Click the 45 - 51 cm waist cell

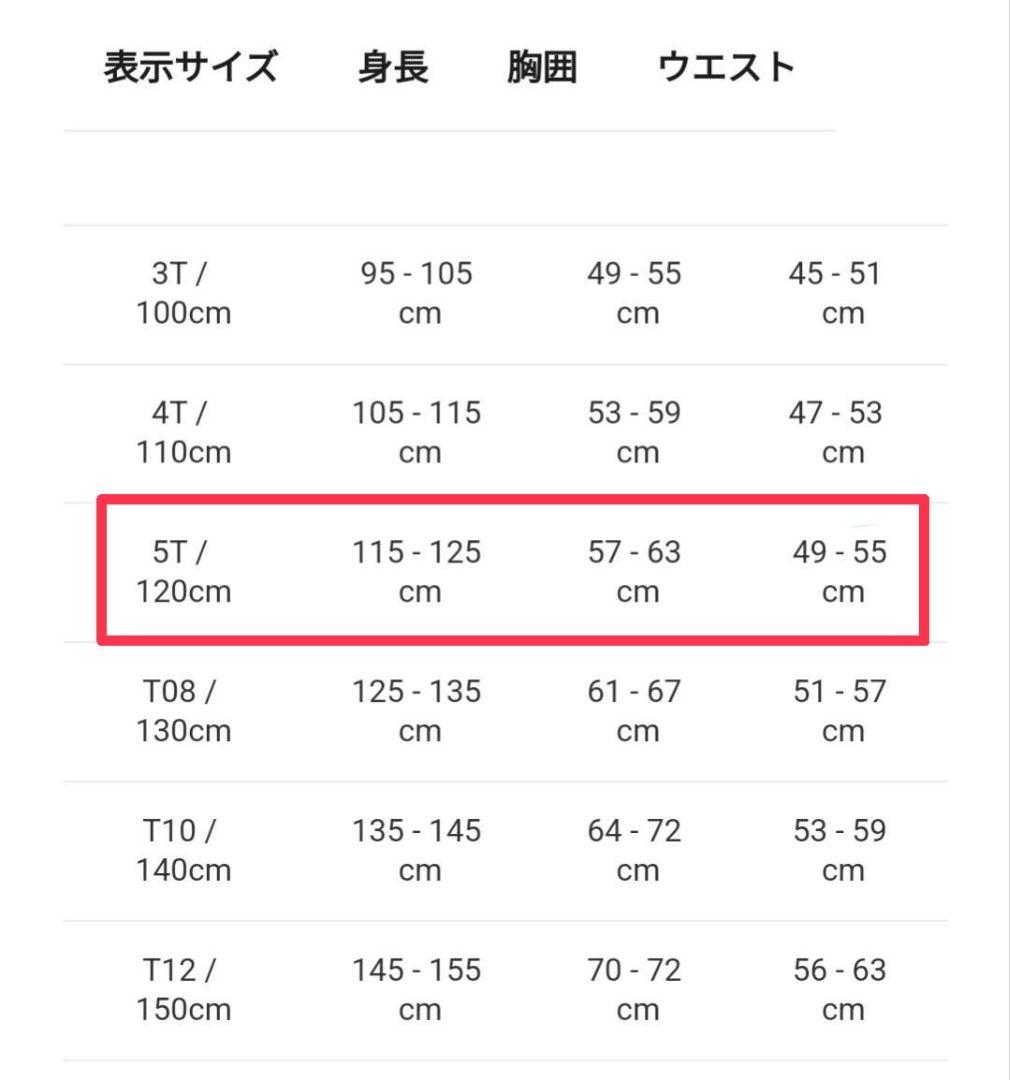point(836,293)
